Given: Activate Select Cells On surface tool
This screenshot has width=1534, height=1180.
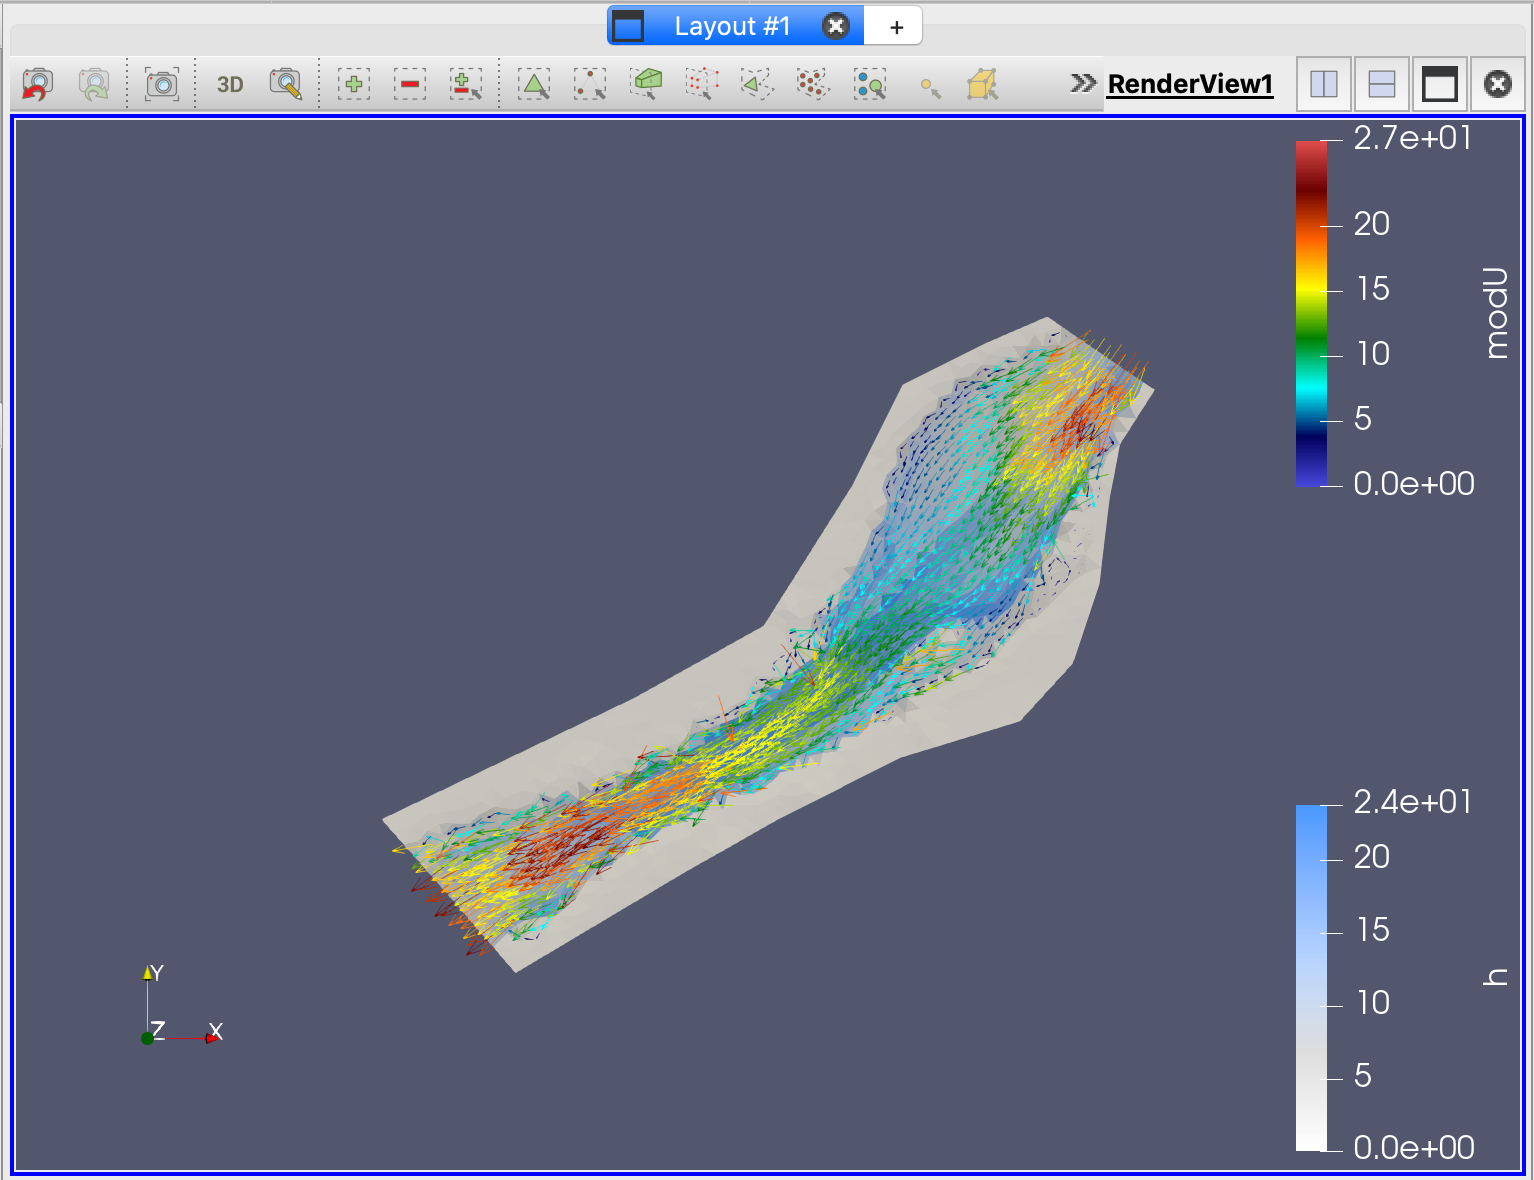Looking at the screenshot, I should pos(534,84).
